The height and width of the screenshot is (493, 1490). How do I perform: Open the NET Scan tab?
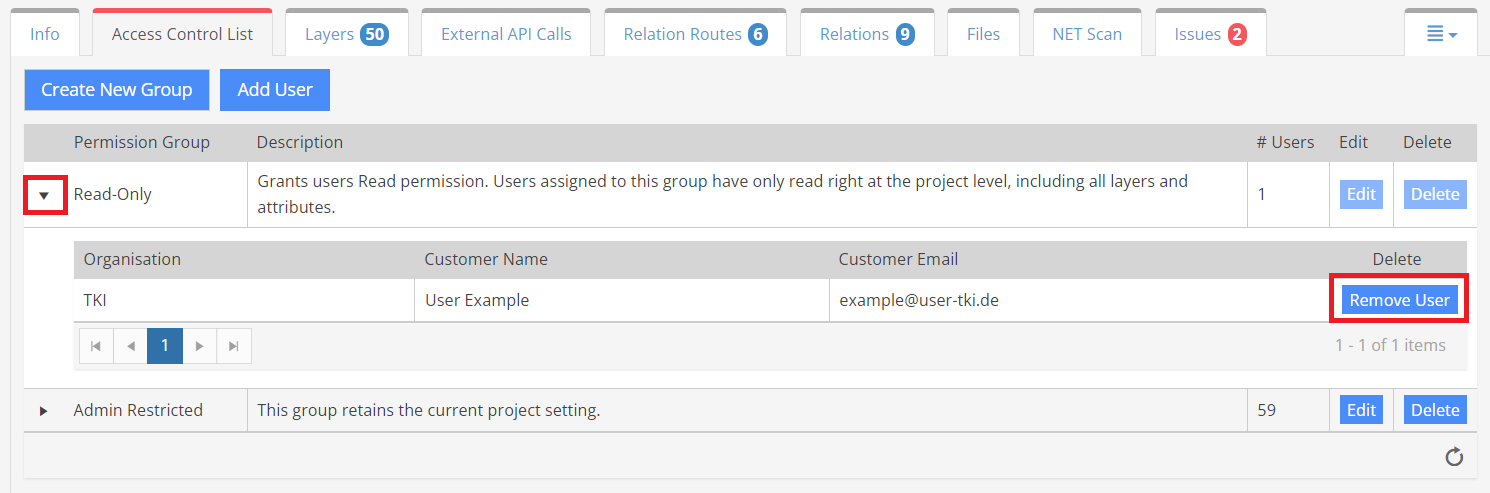coord(1087,34)
